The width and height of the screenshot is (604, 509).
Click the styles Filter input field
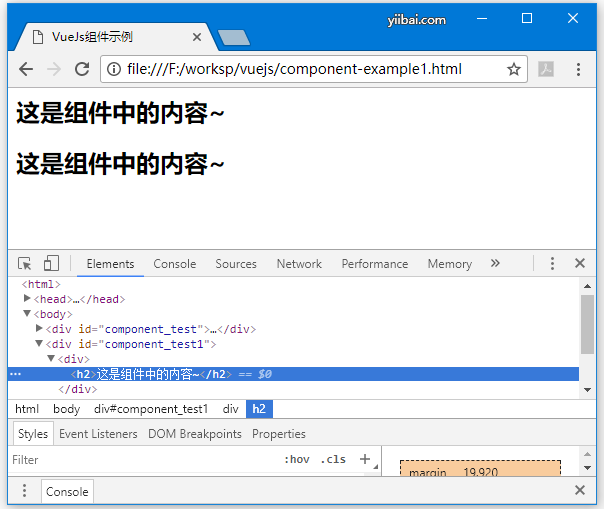140,460
